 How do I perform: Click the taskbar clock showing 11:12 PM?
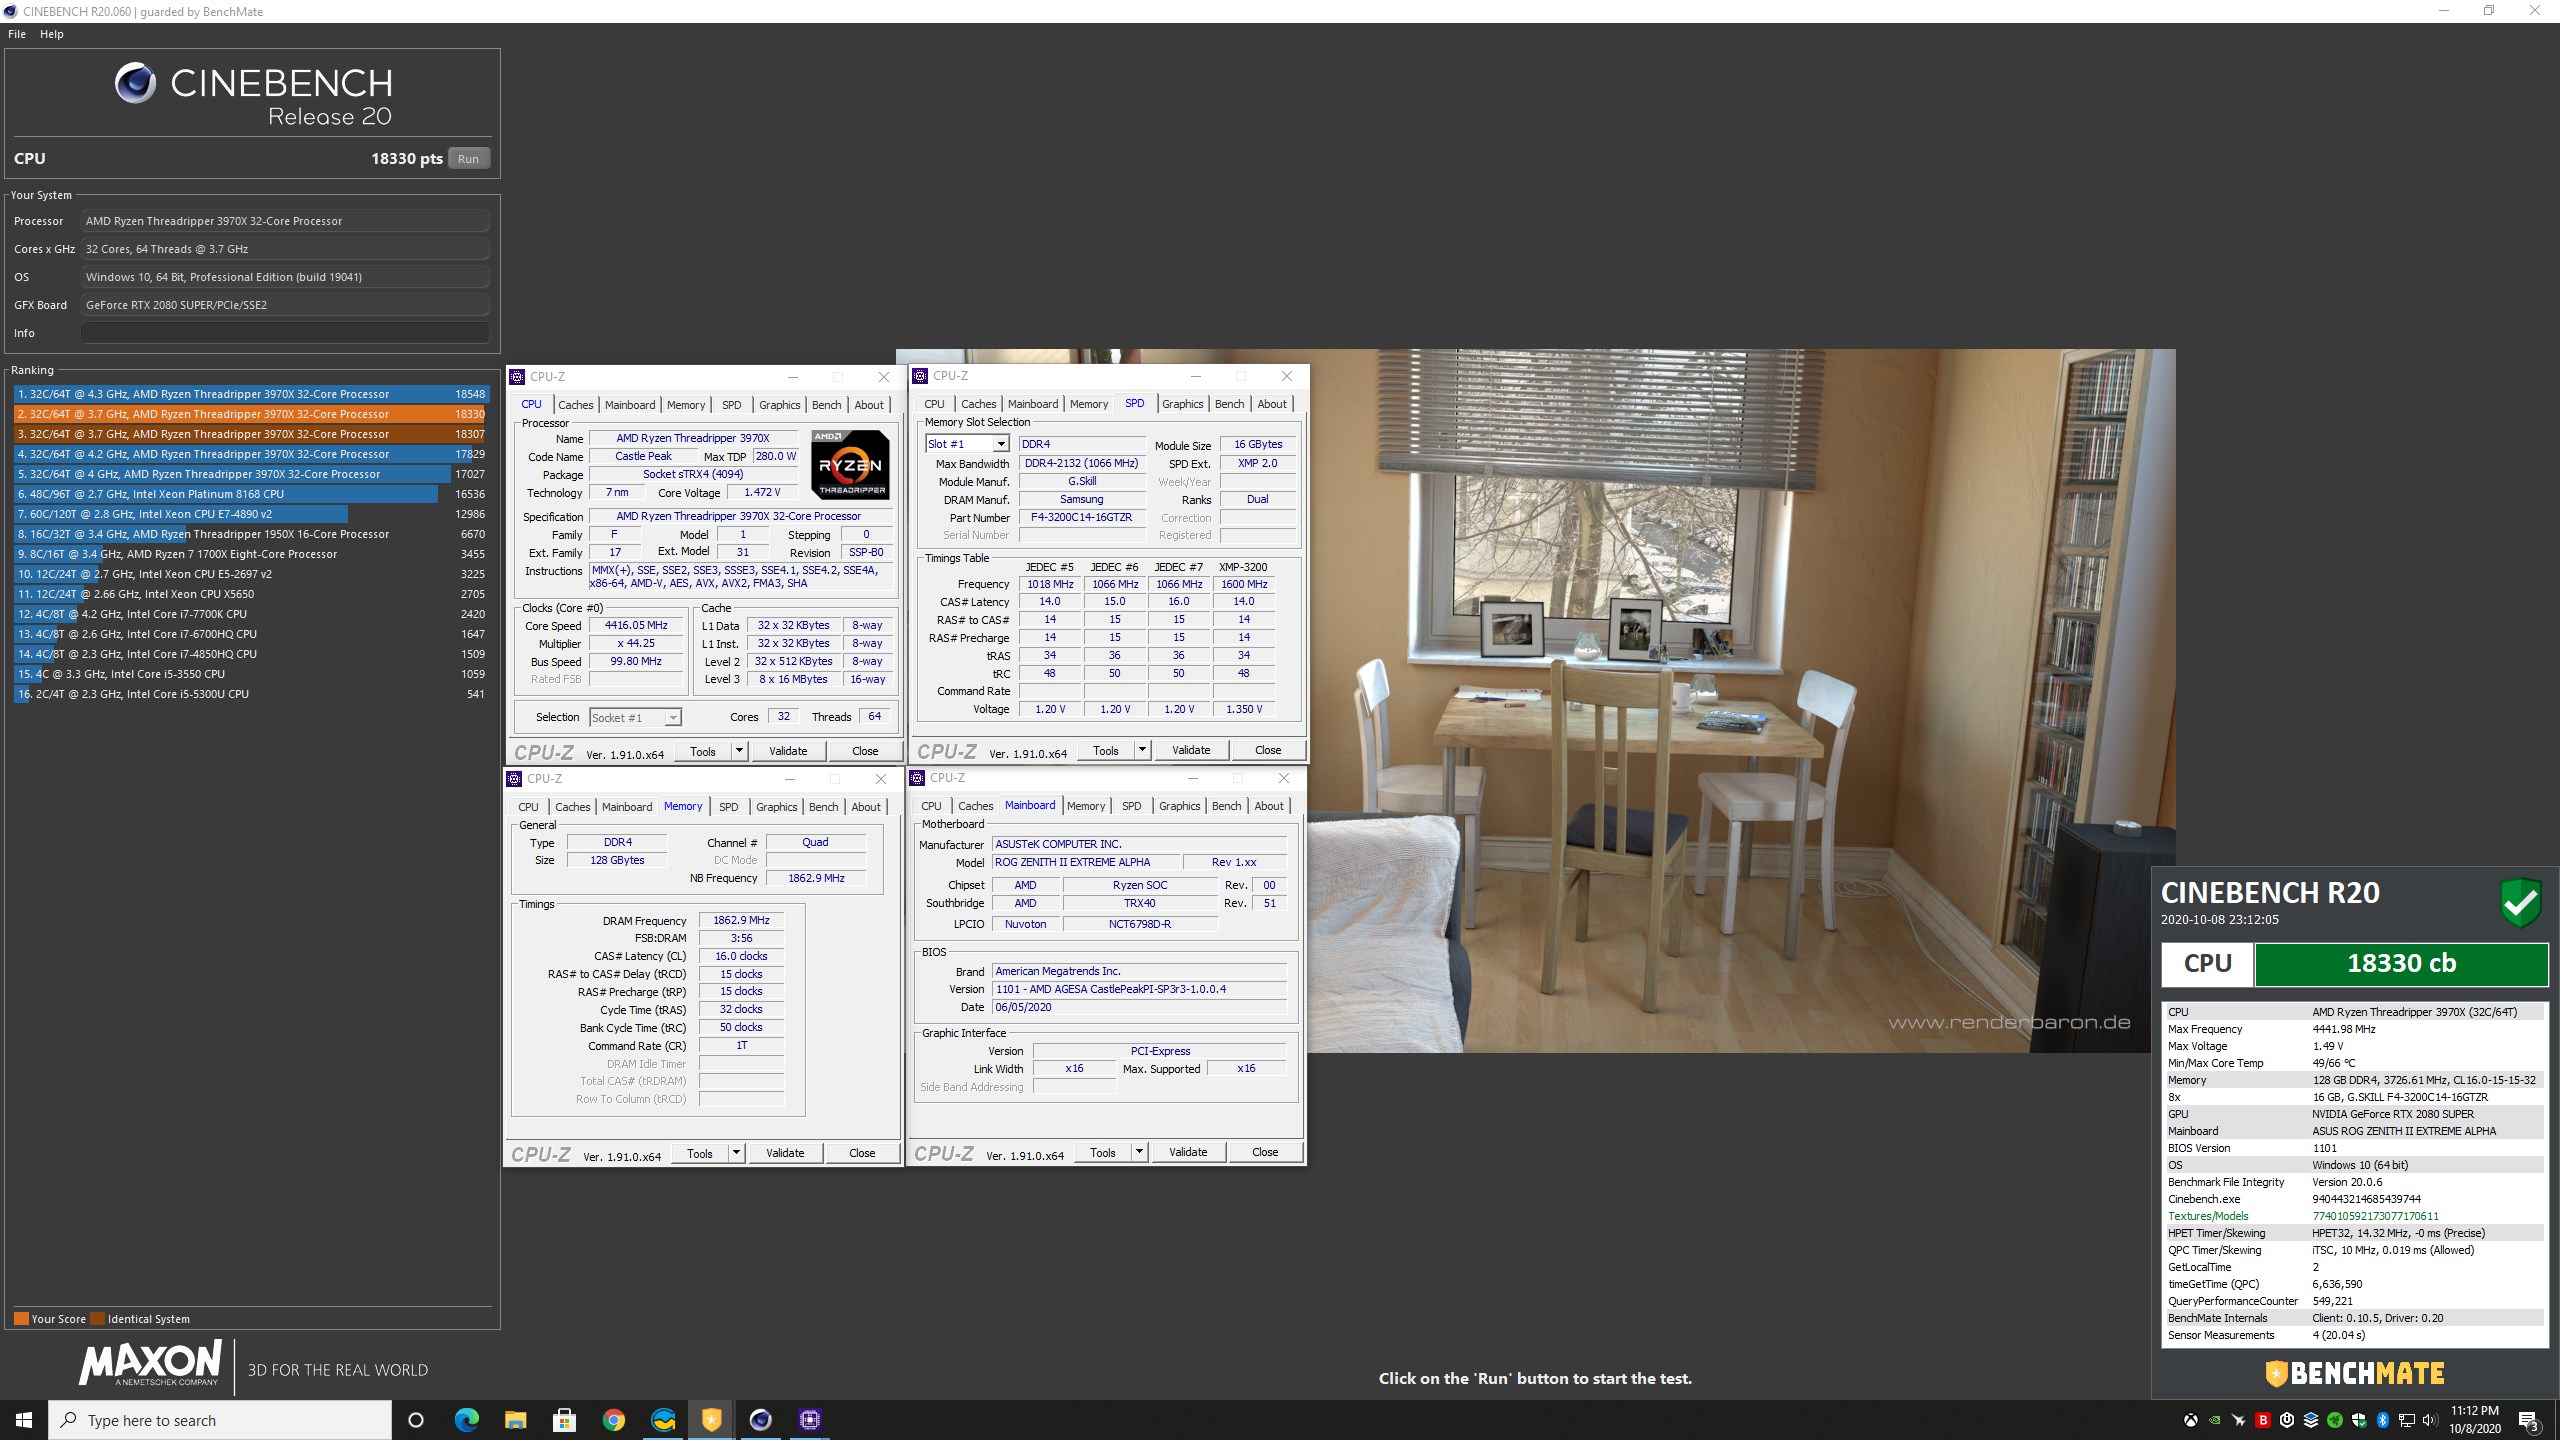(2474, 1420)
